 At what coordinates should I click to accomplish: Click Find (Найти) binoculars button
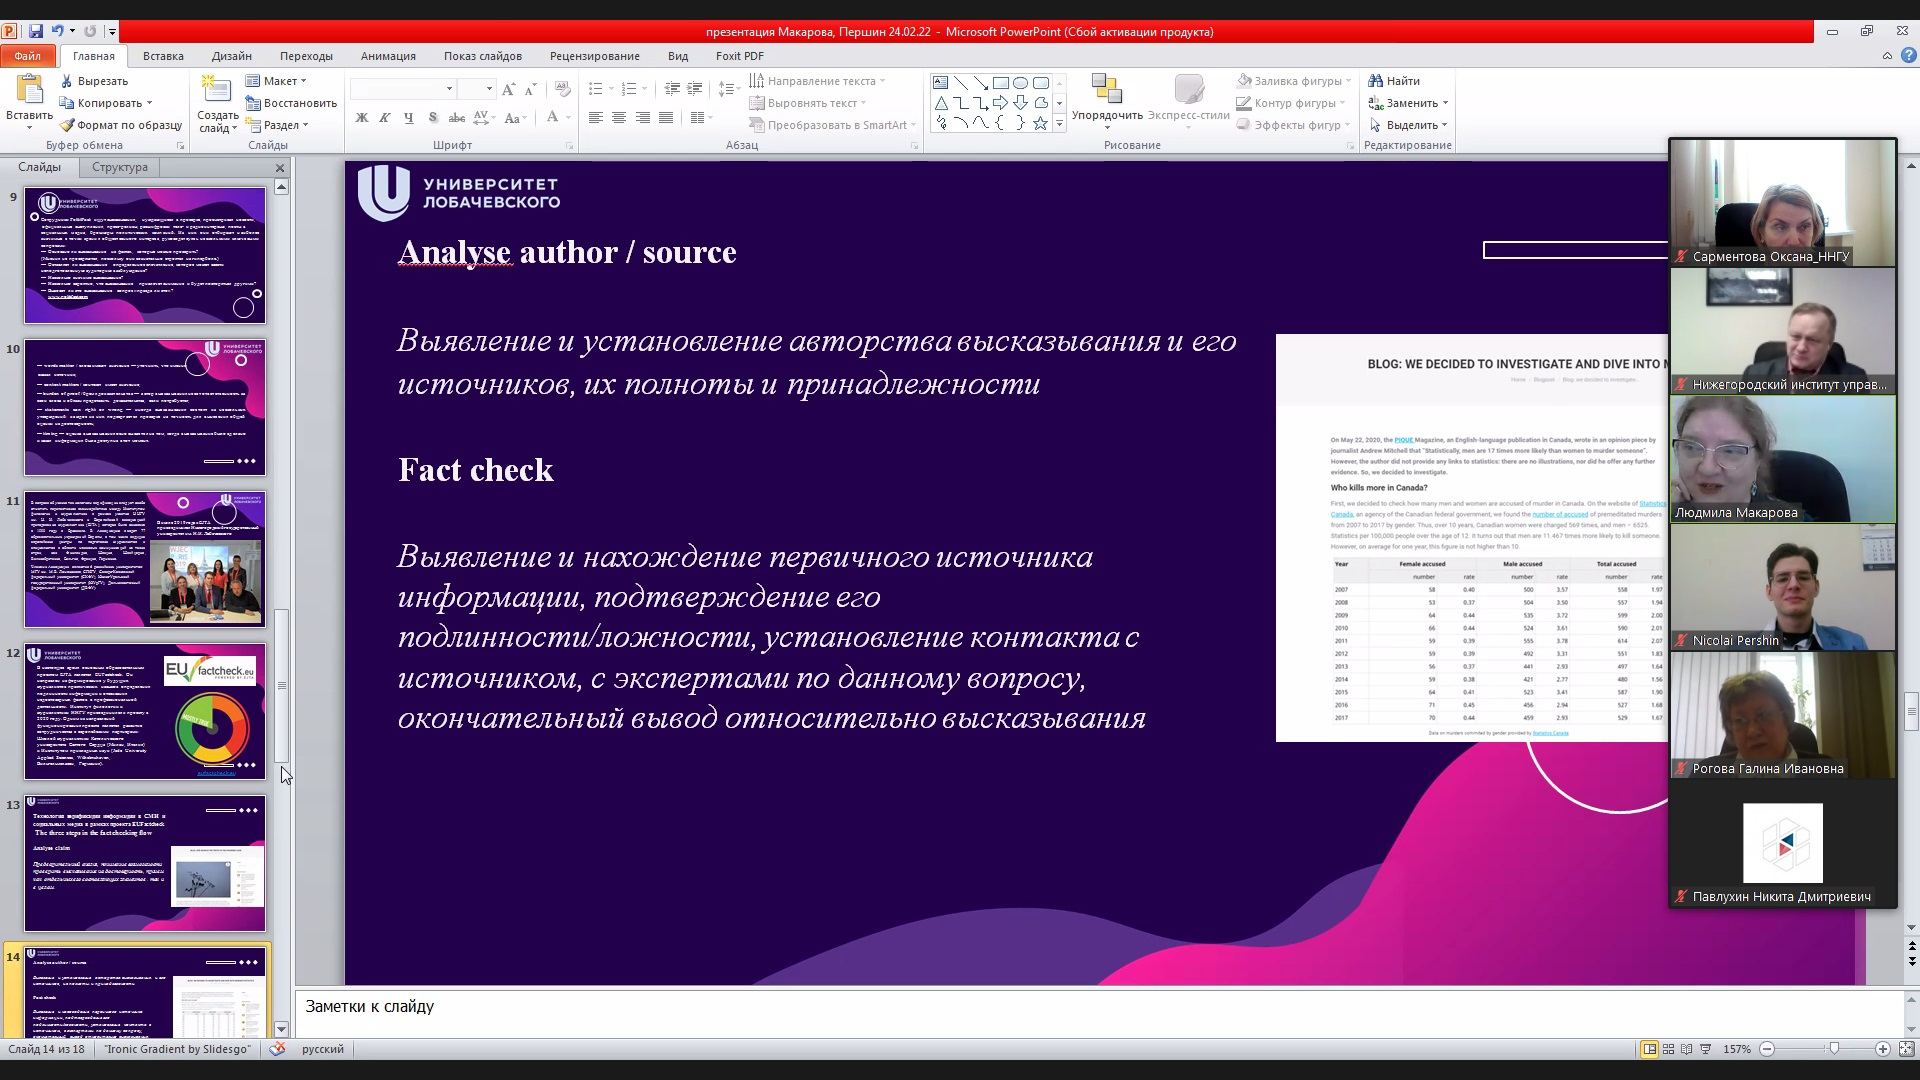tap(1394, 81)
